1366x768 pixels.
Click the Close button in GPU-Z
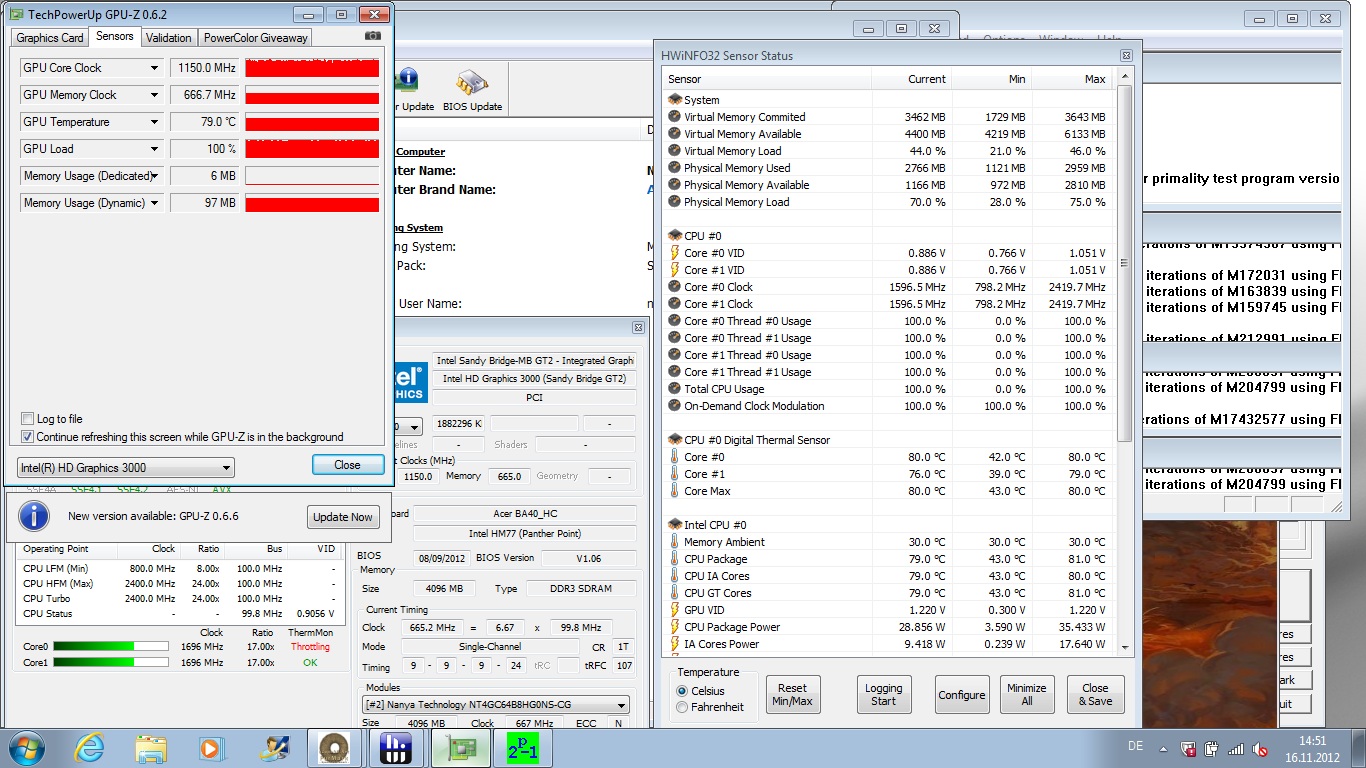click(348, 465)
